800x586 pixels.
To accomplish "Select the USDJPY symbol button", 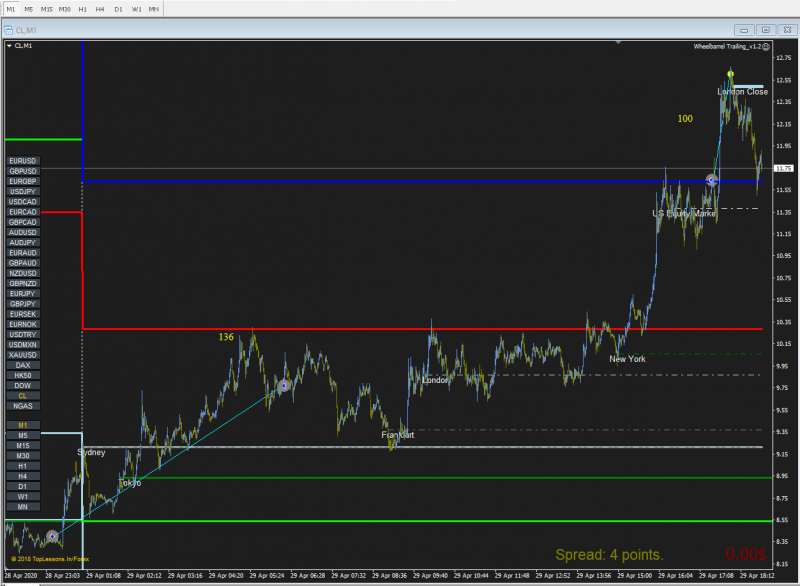I will pyautogui.click(x=23, y=192).
